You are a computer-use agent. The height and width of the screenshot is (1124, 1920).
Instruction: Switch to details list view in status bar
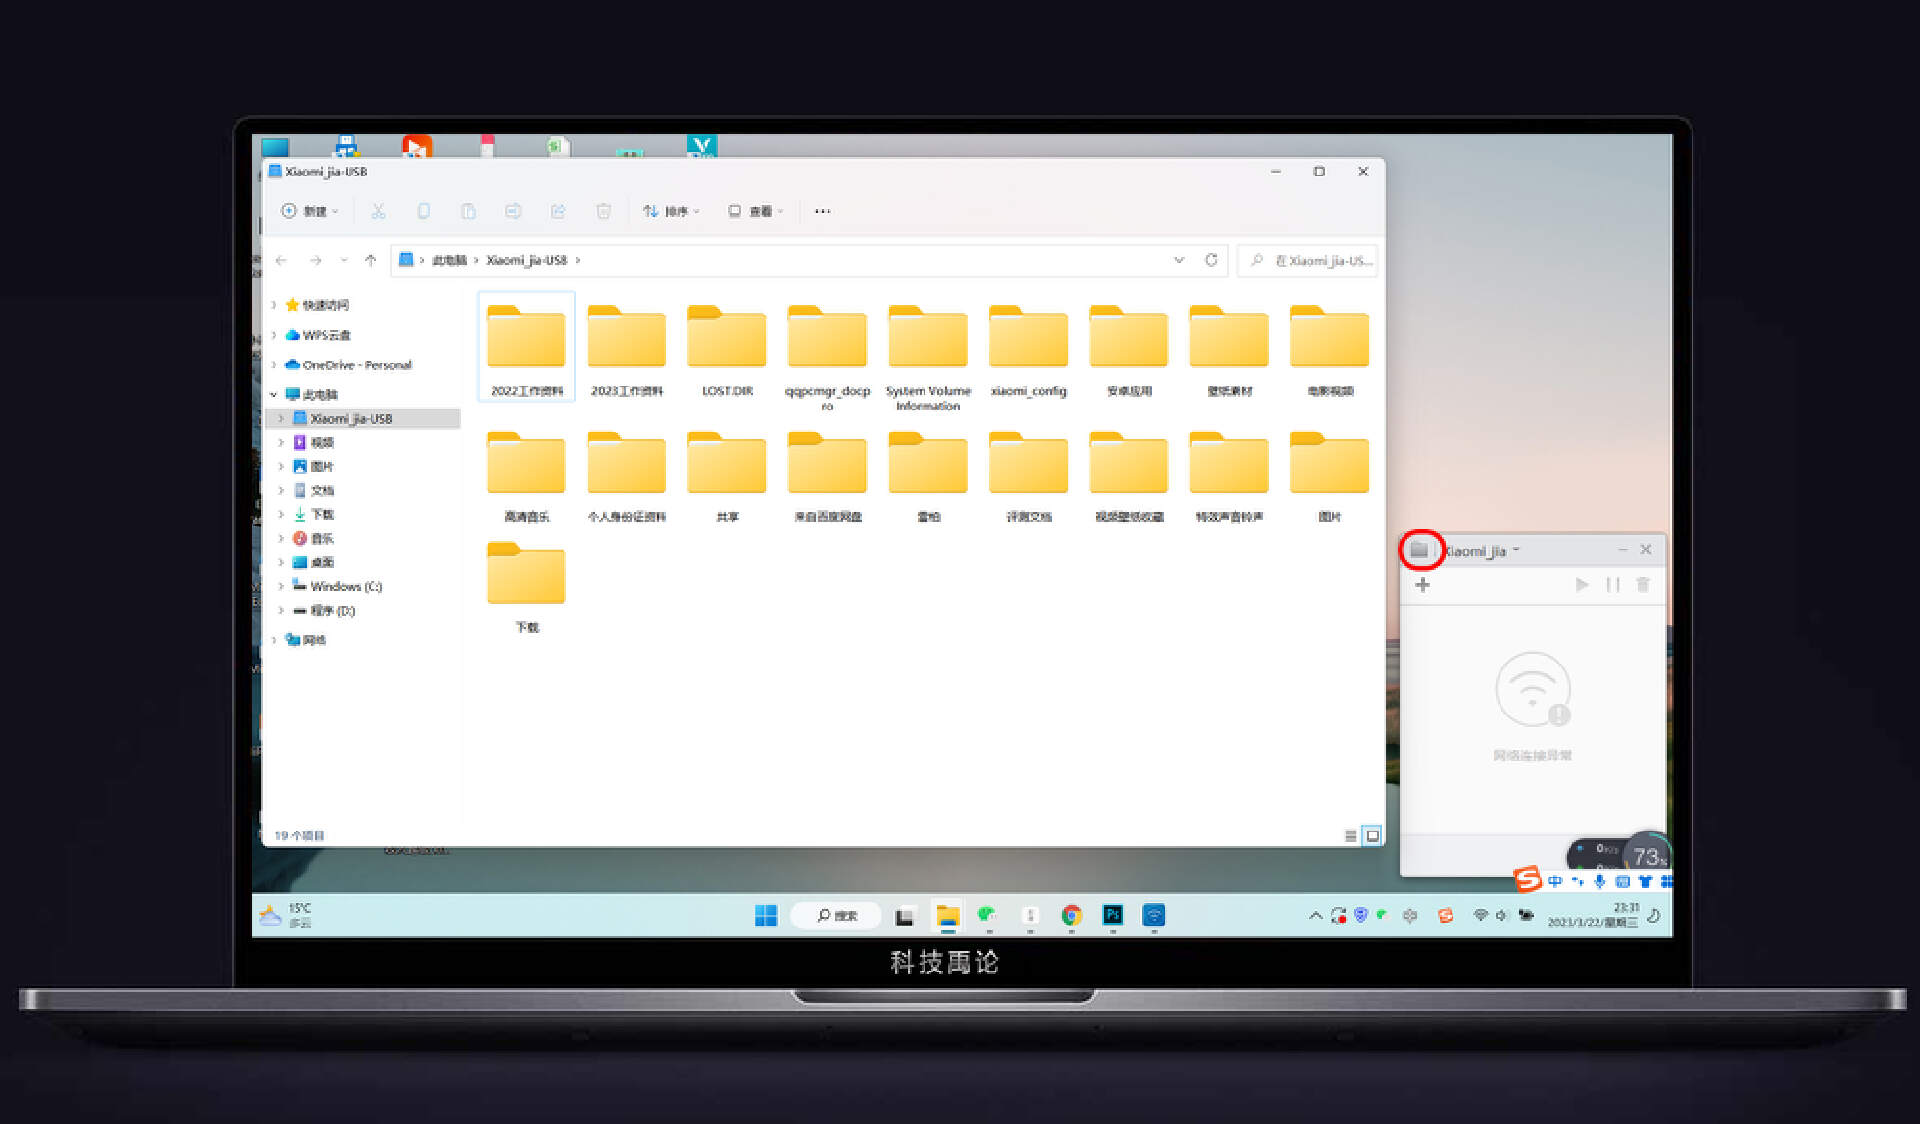click(1350, 836)
